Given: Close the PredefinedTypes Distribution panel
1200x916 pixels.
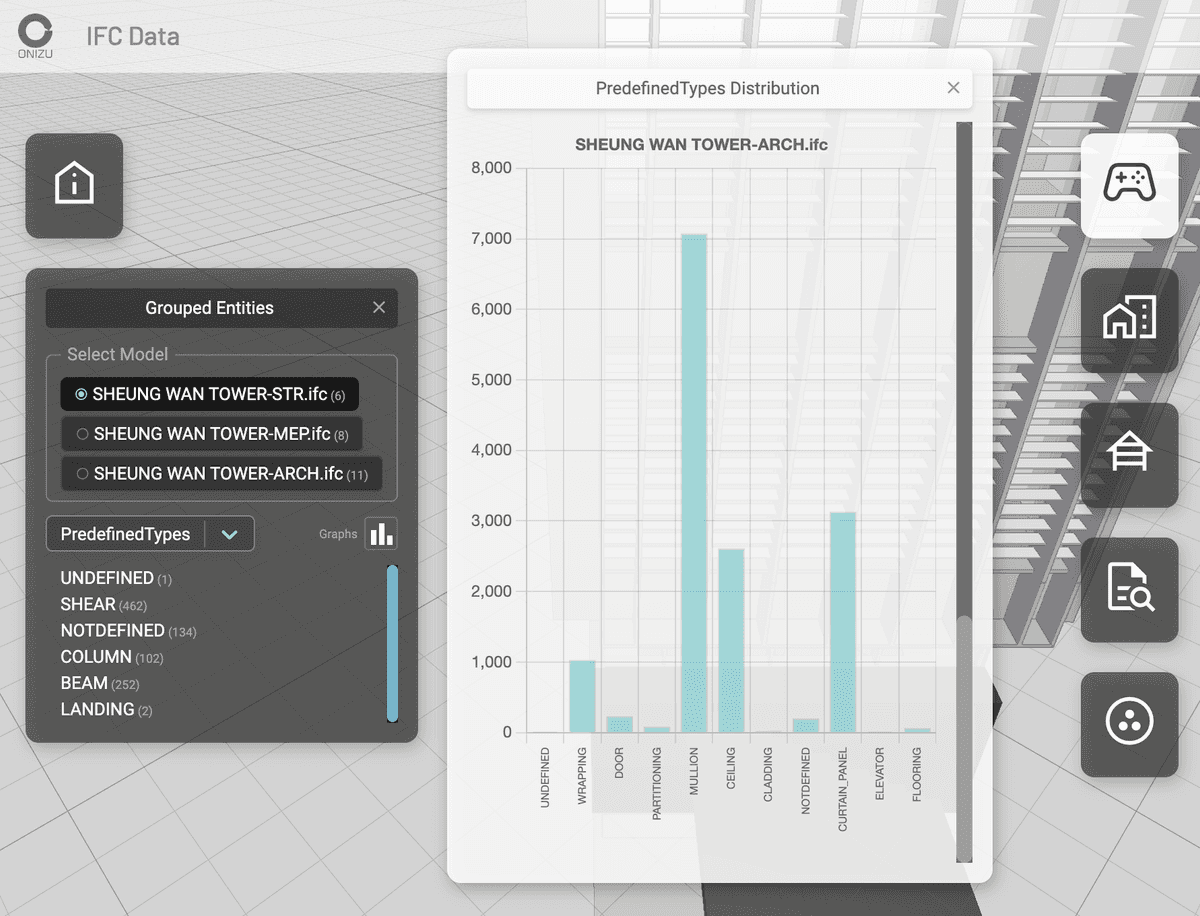Looking at the screenshot, I should tap(953, 87).
